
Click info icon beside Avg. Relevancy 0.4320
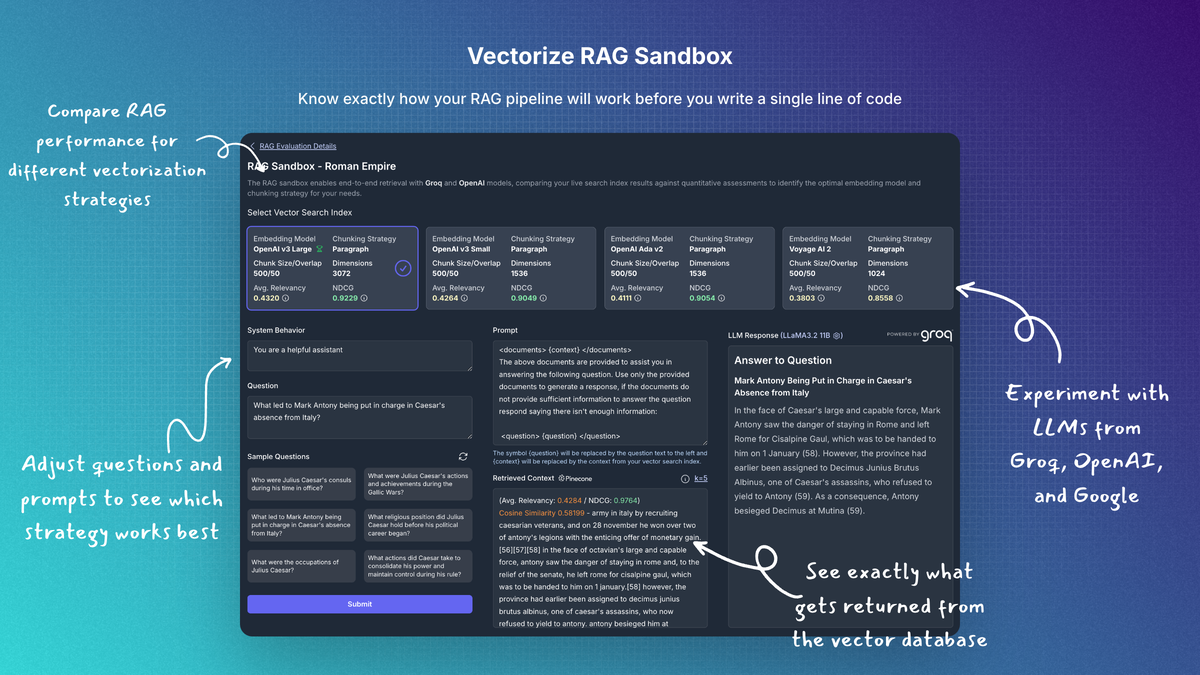[286, 298]
